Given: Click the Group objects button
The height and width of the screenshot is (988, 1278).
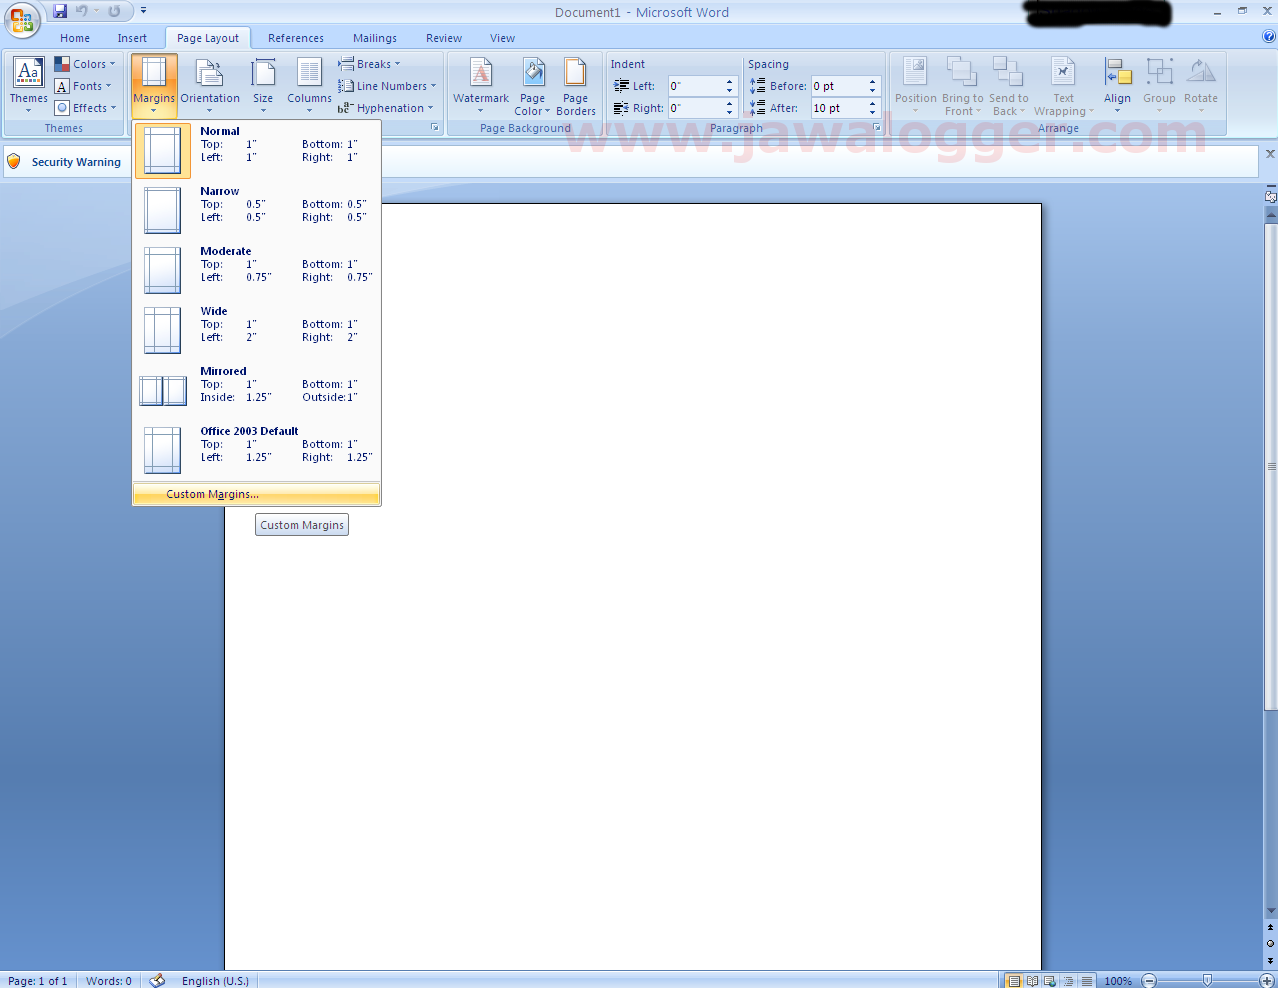Looking at the screenshot, I should coord(1160,86).
